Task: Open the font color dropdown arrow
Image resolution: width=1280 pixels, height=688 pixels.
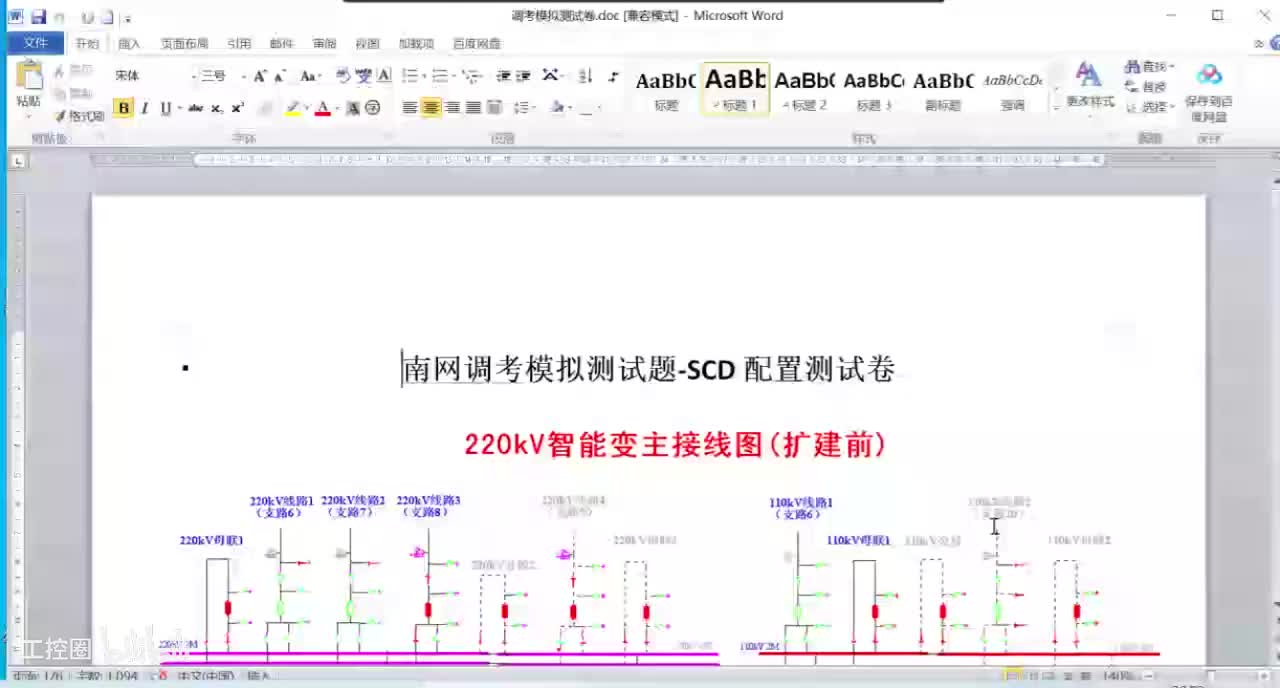Action: pos(337,108)
